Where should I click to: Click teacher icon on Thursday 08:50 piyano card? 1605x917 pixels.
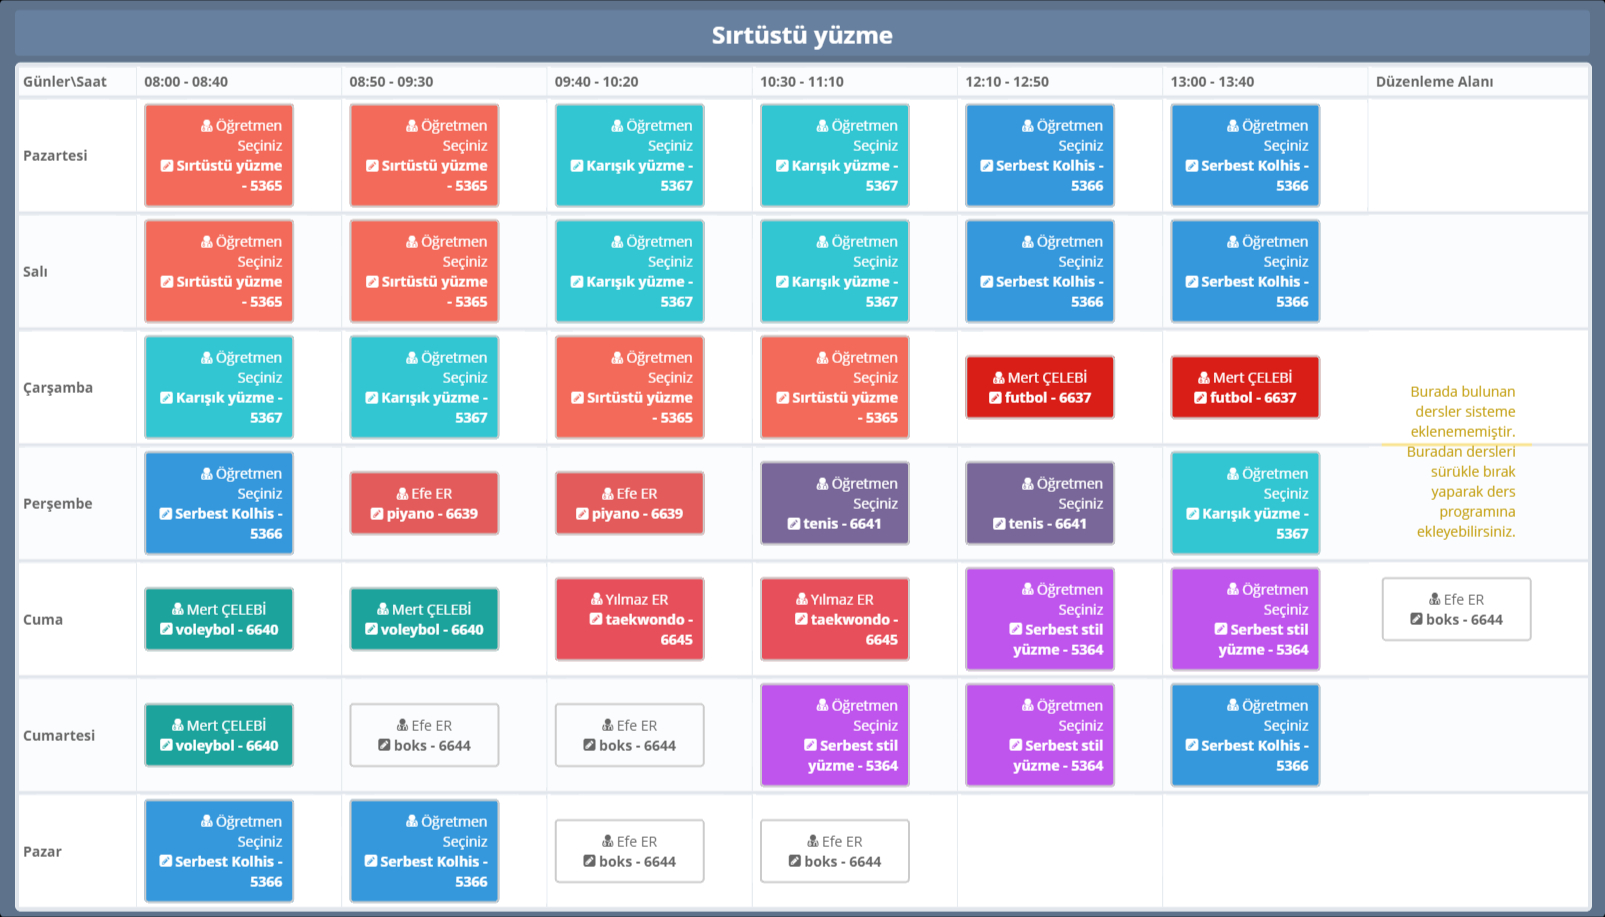(x=402, y=494)
